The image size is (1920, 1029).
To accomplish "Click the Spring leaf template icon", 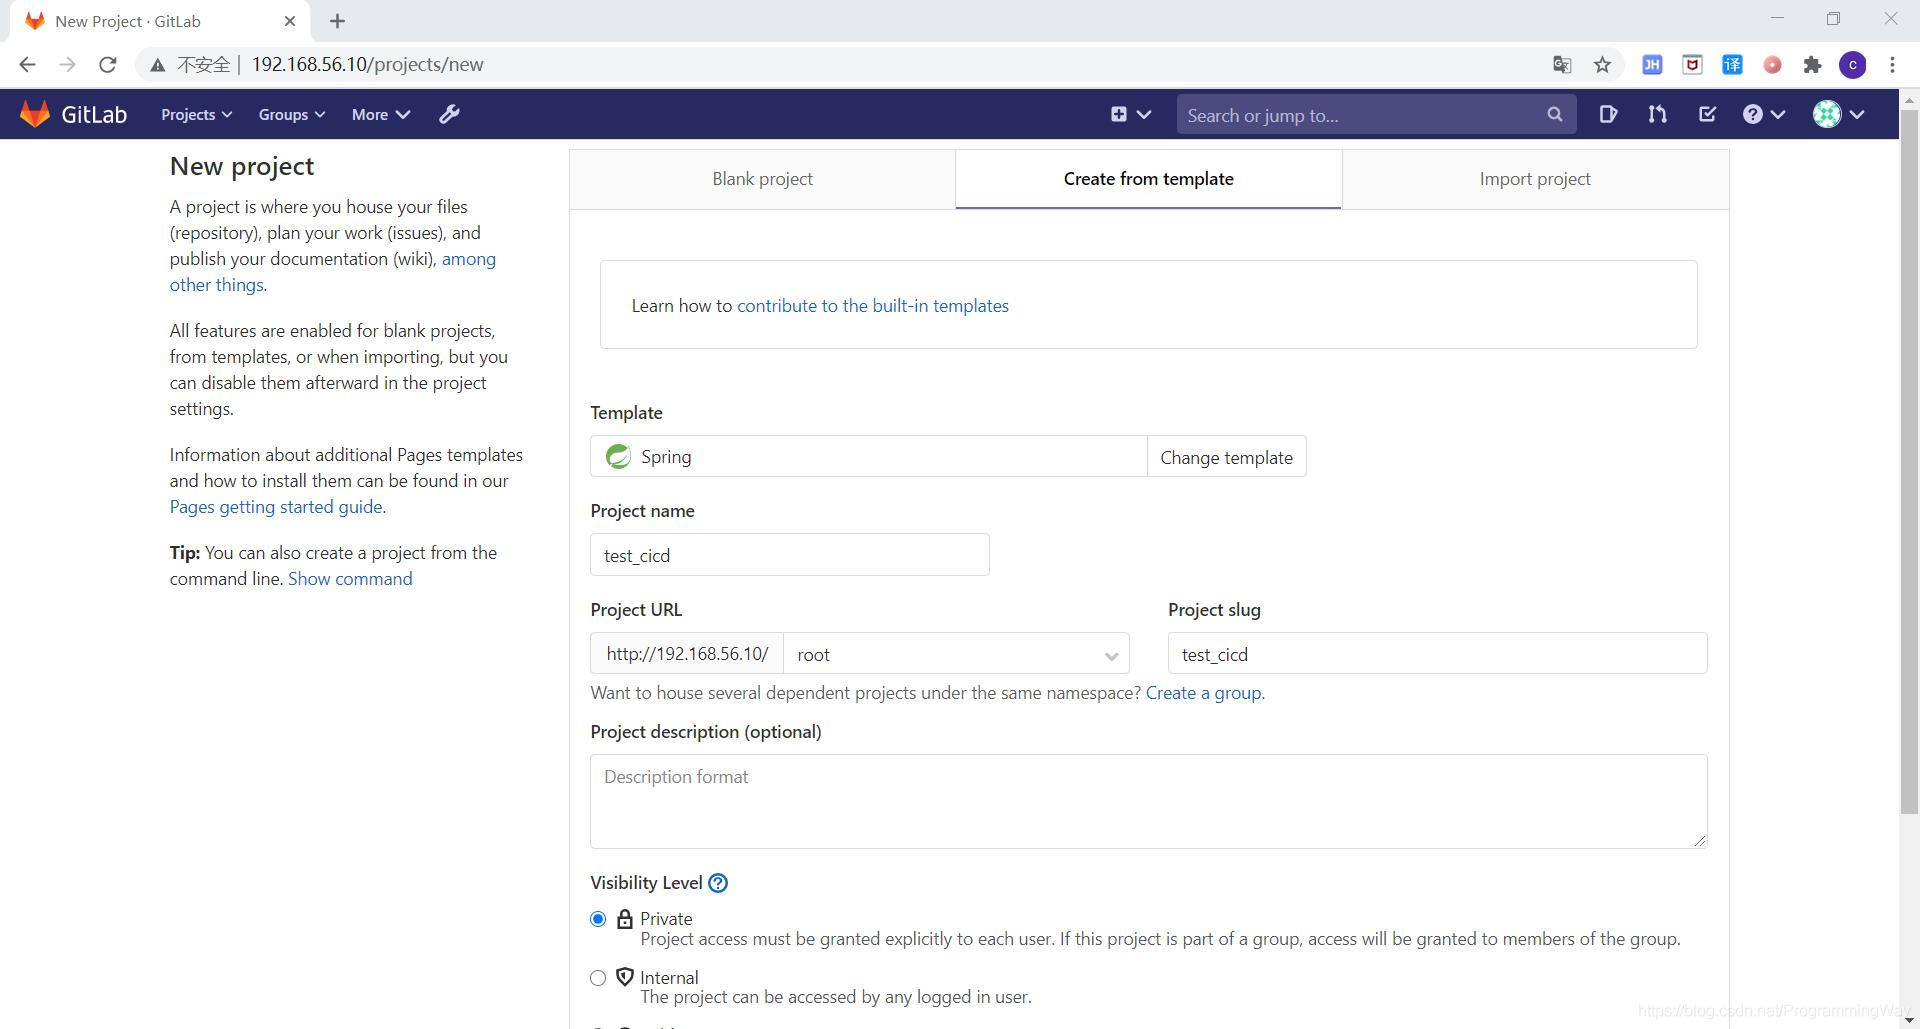I will coord(618,456).
